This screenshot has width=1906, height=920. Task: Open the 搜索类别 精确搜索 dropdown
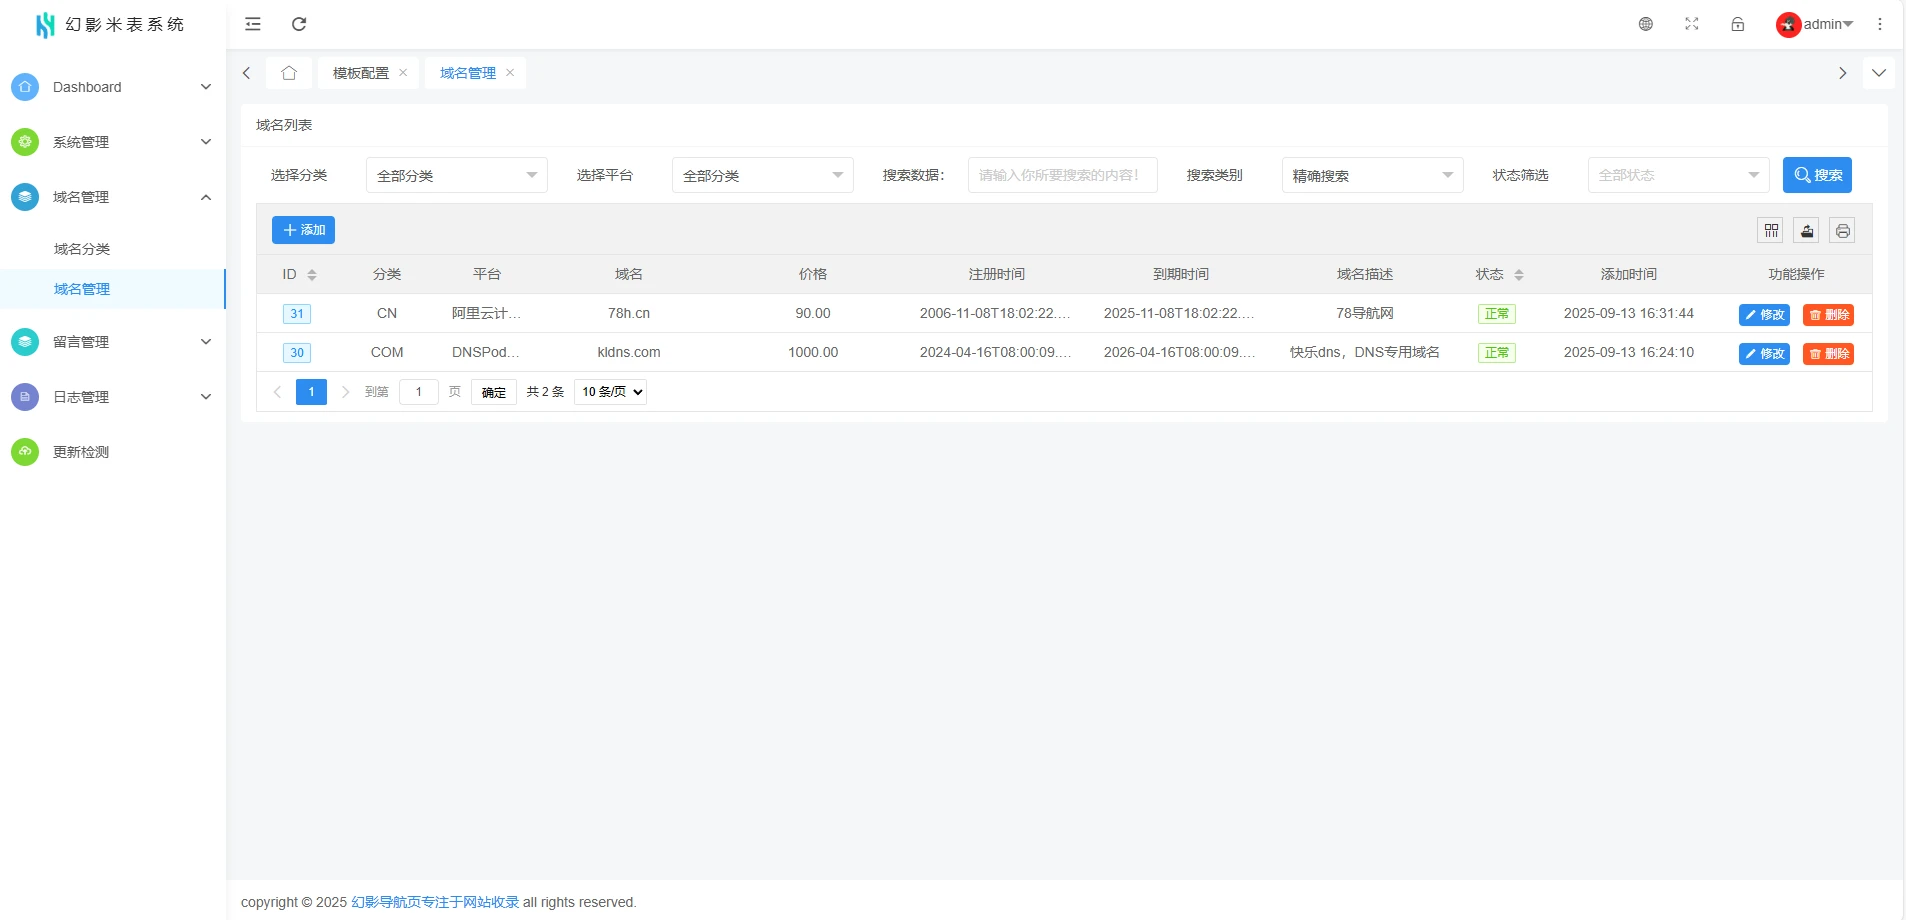coord(1372,175)
